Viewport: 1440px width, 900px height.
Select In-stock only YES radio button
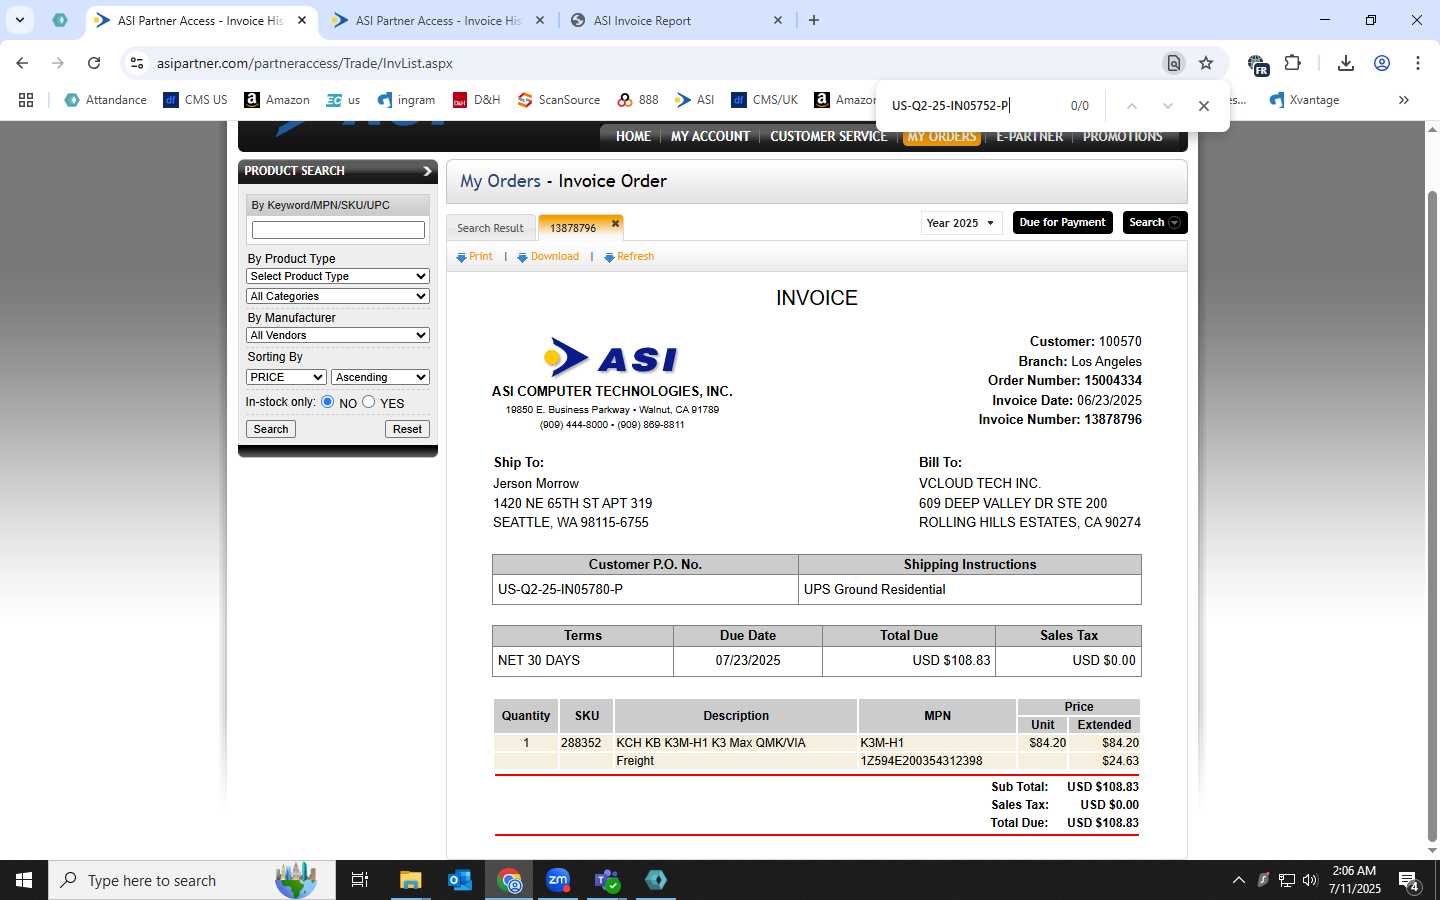coord(368,401)
